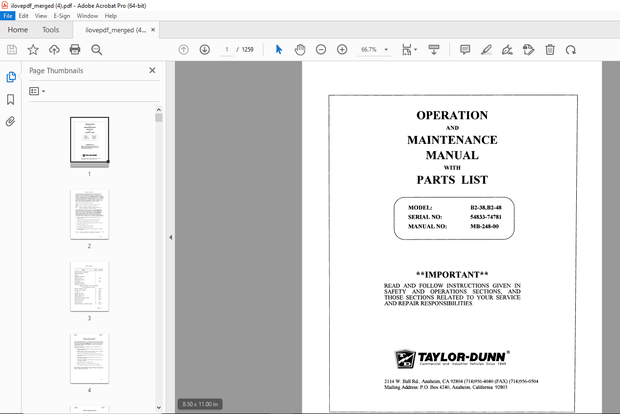Click the **IMPORTANT** heading text
This screenshot has height=414, width=620.
pos(452,275)
